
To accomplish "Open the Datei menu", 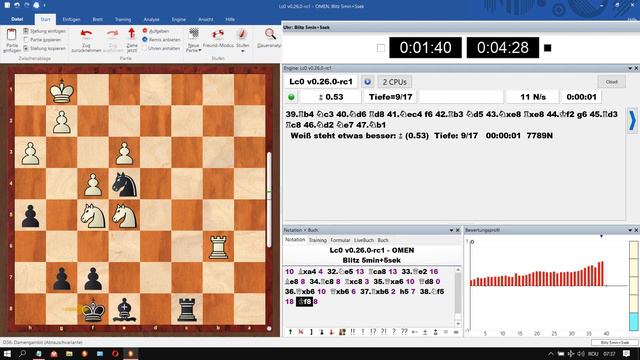I will coord(17,19).
